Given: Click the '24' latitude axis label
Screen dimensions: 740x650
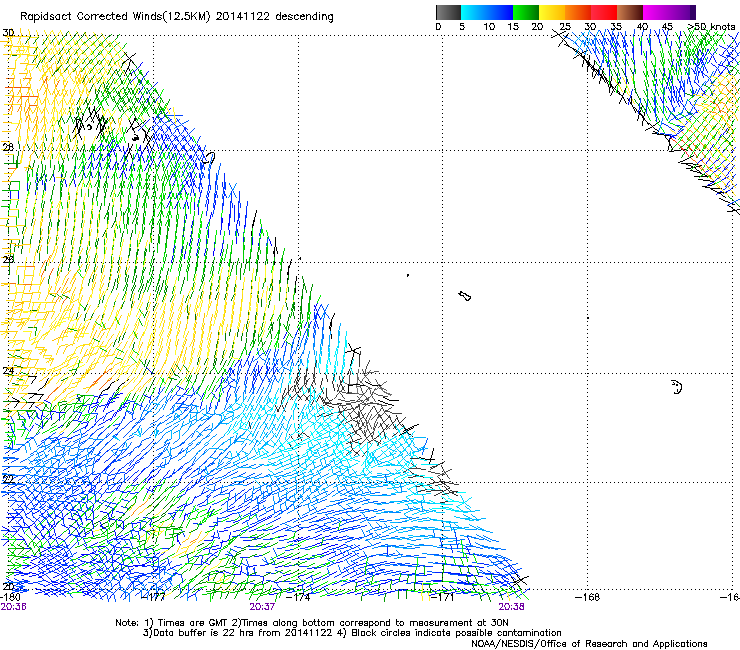Looking at the screenshot, I should point(8,371).
